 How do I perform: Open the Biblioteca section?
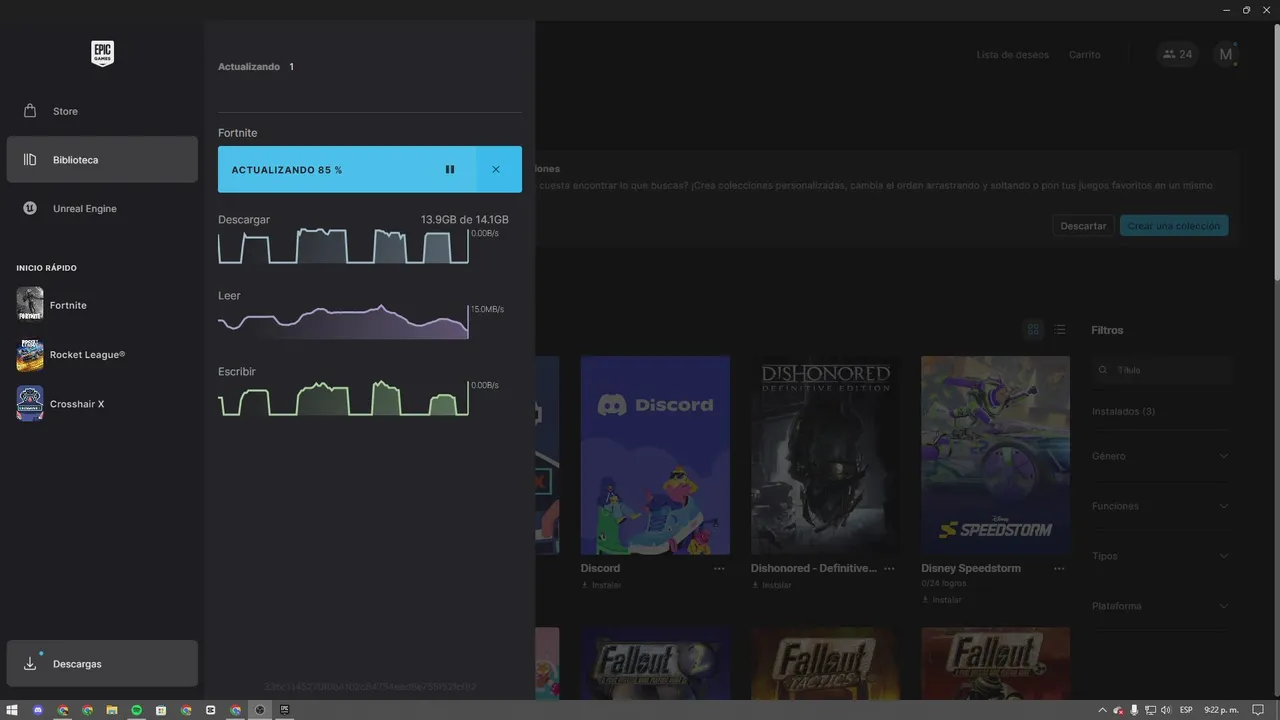click(102, 160)
